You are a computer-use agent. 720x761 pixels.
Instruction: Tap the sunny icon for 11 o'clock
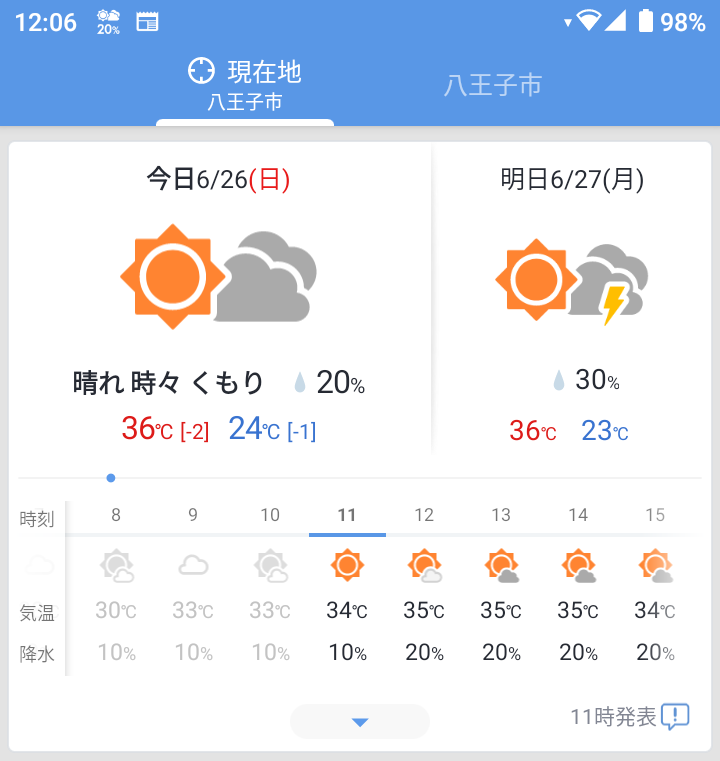click(x=347, y=566)
